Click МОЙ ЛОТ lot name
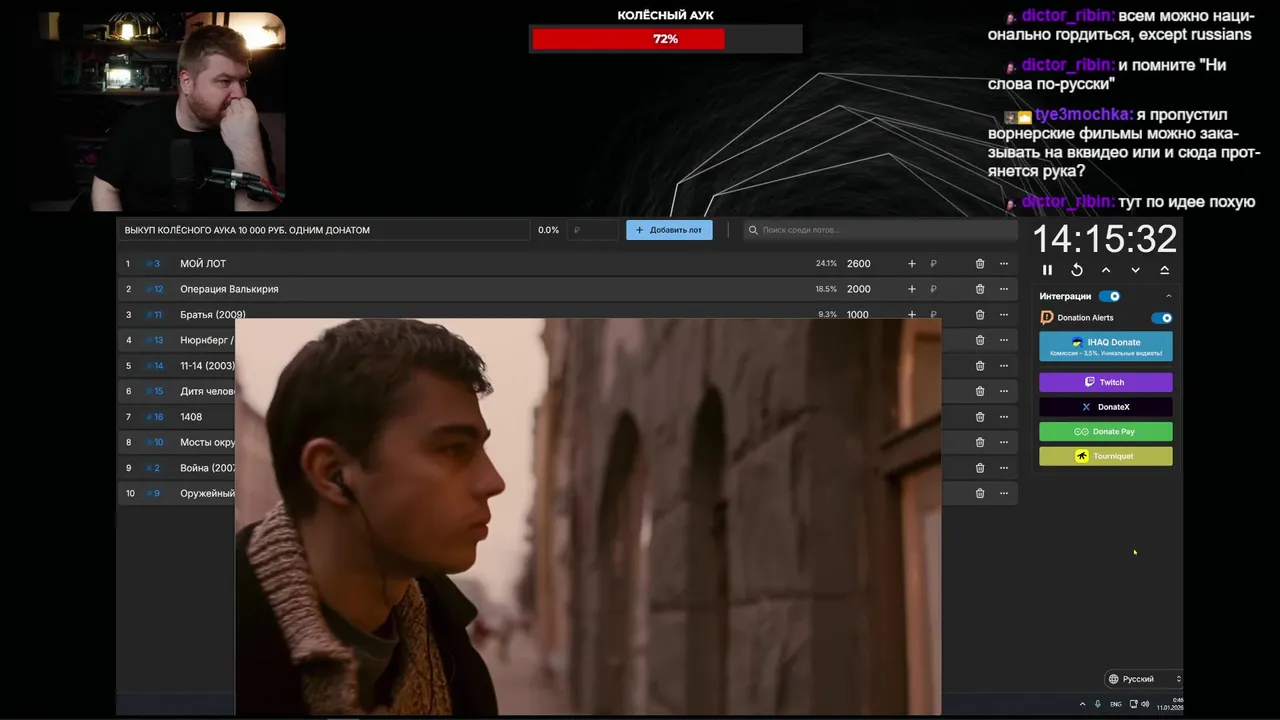1280x720 pixels. click(203, 264)
